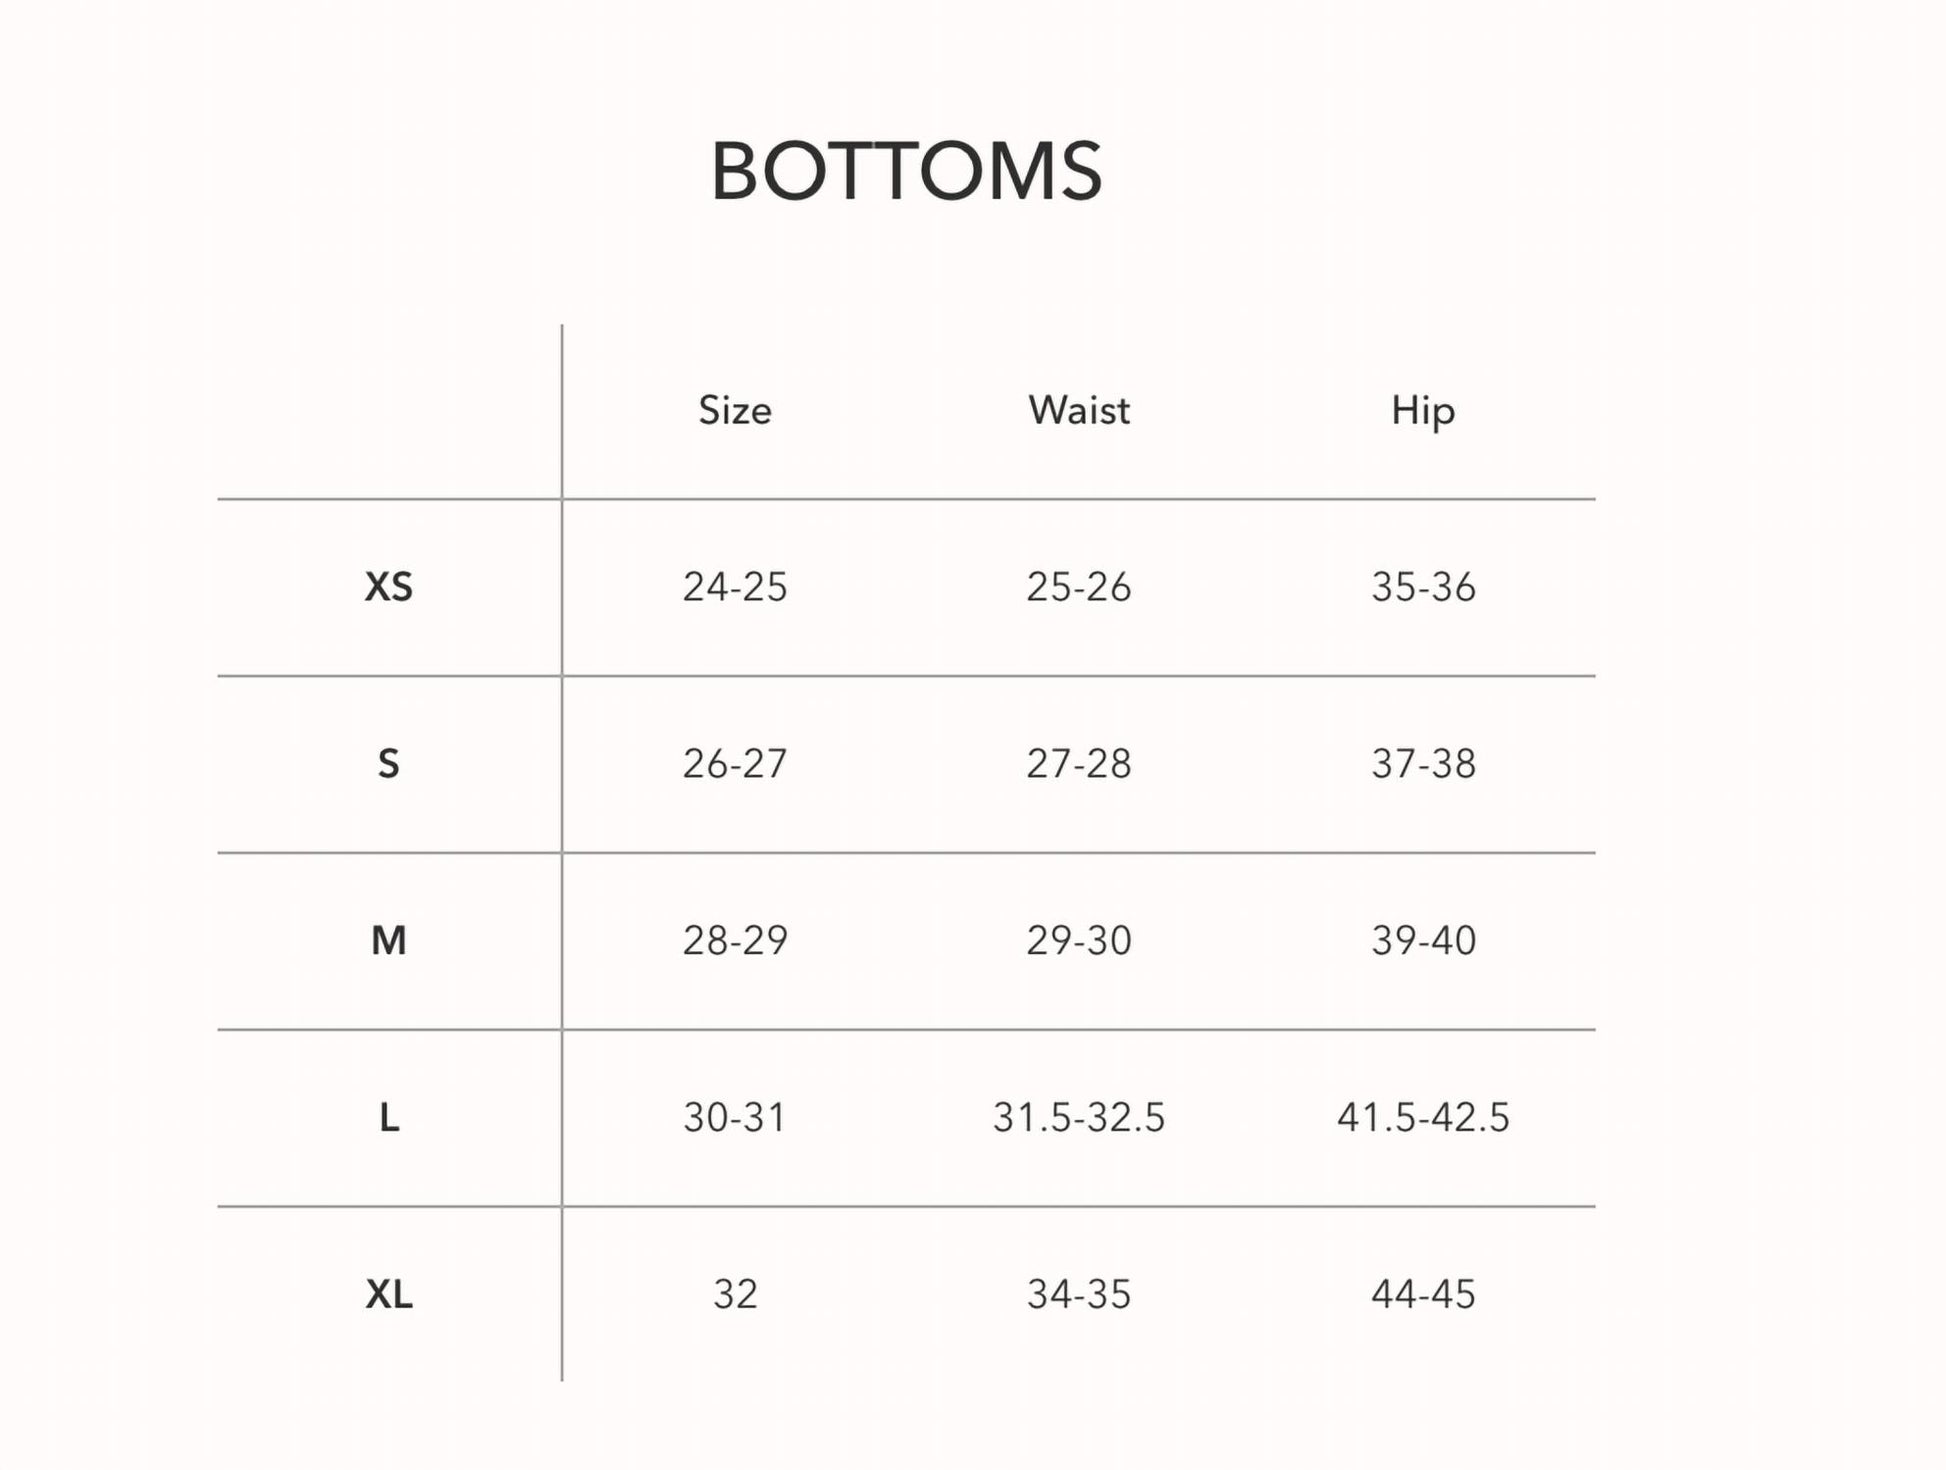Select the M row label
The height and width of the screenshot is (1470, 1946).
389,940
